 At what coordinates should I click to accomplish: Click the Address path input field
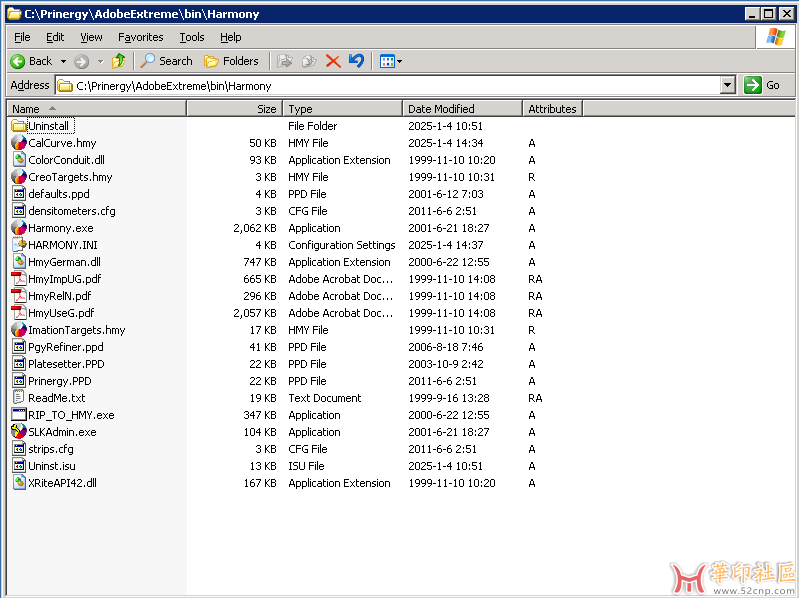pos(389,86)
